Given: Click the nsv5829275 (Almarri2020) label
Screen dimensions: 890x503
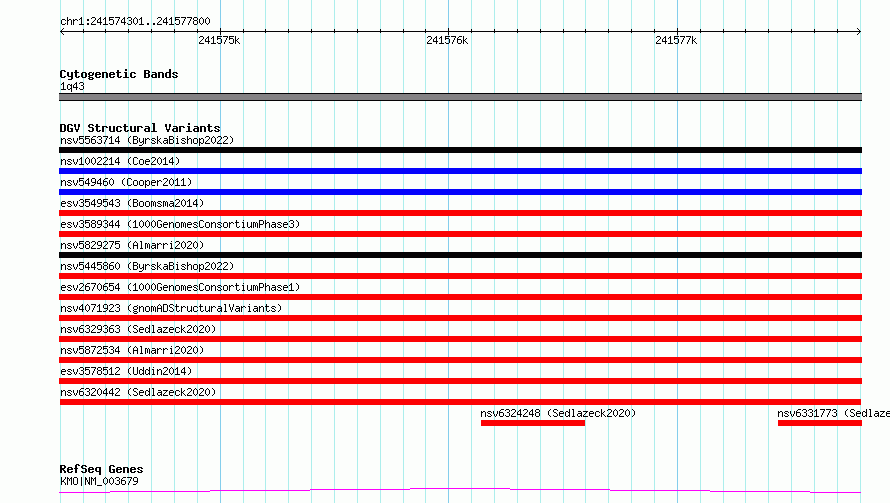Looking at the screenshot, I should (x=132, y=245).
